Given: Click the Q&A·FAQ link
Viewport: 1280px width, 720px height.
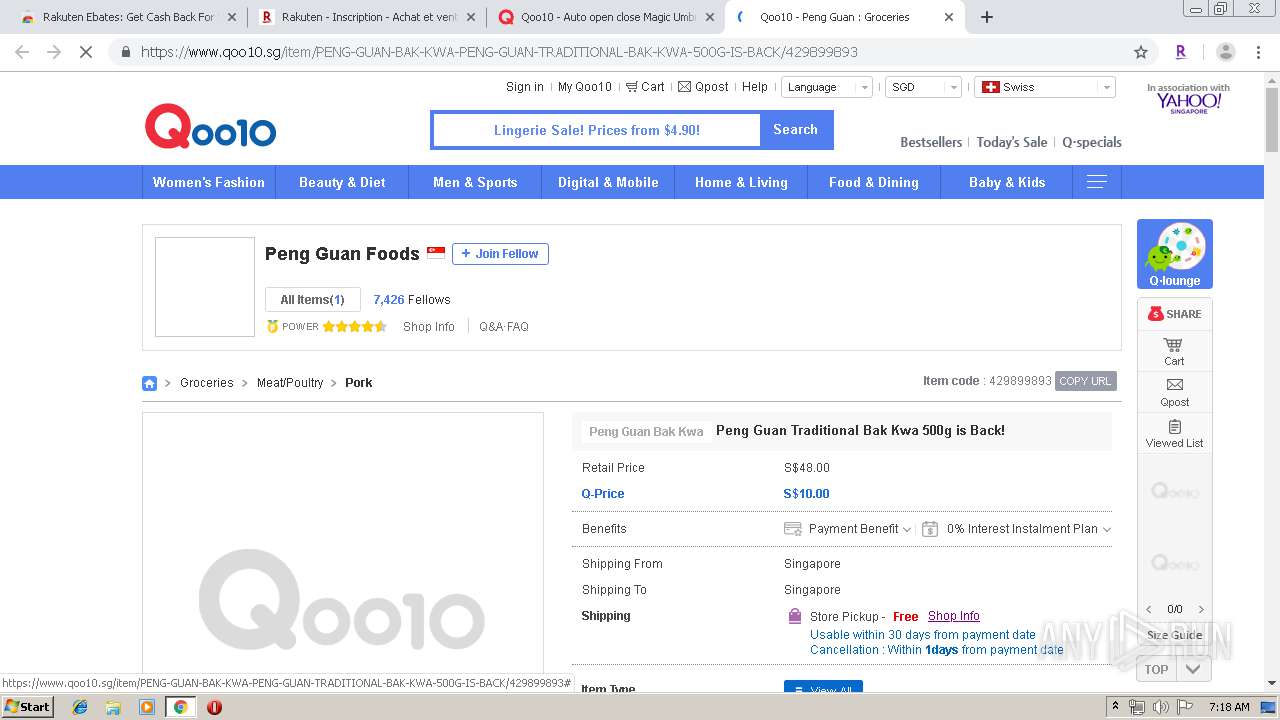Looking at the screenshot, I should point(504,327).
